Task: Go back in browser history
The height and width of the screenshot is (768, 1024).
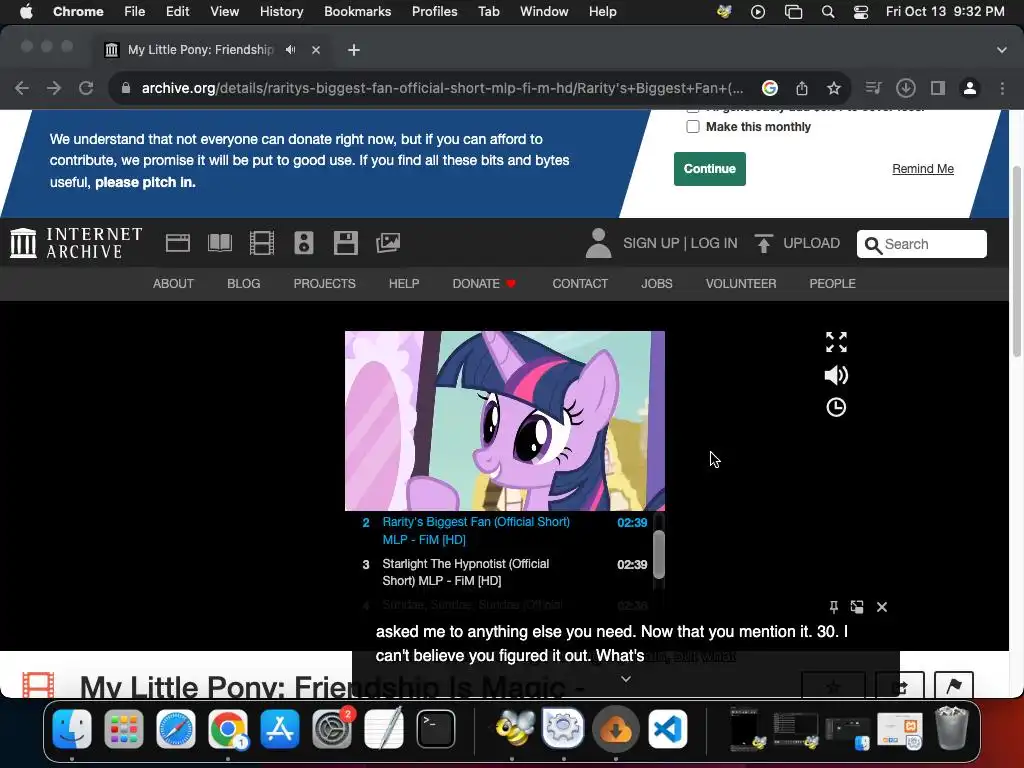Action: 22,88
